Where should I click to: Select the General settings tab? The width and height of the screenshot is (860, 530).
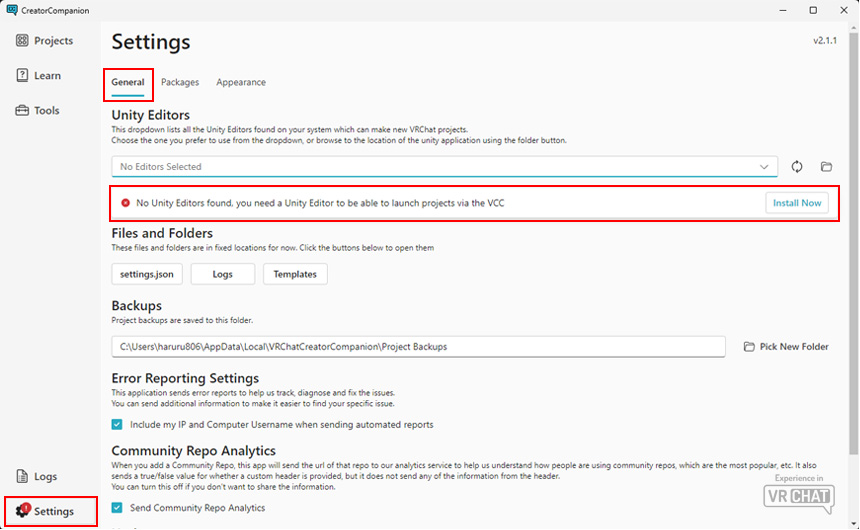coord(128,82)
